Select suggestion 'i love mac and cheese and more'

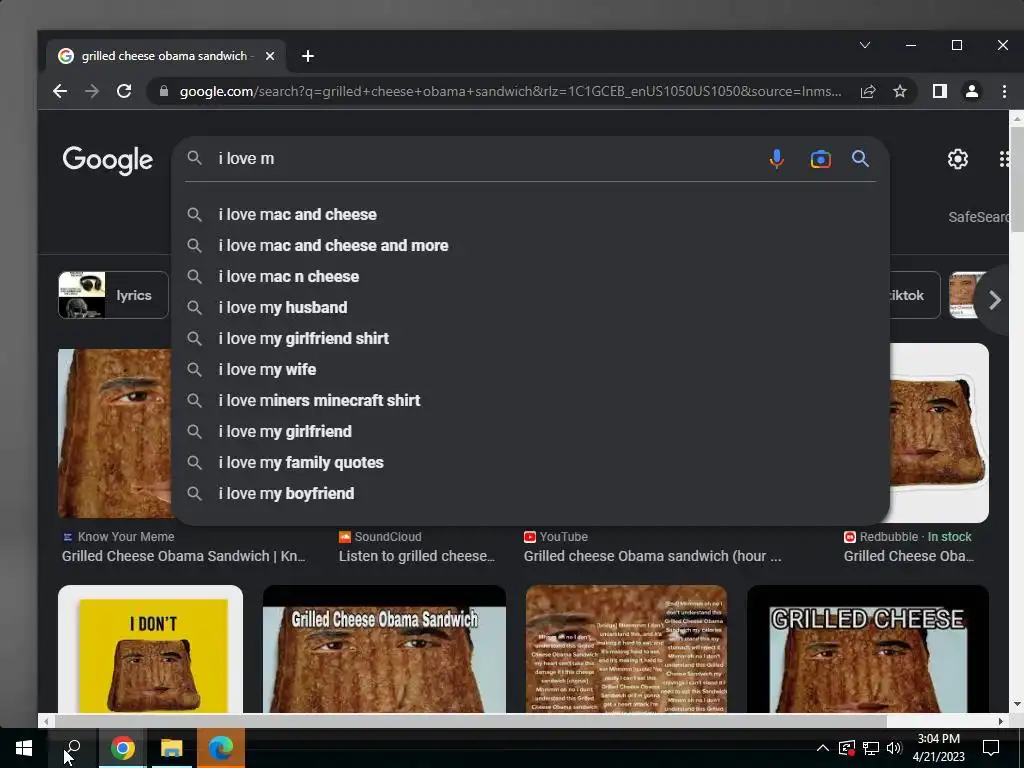tap(530, 246)
